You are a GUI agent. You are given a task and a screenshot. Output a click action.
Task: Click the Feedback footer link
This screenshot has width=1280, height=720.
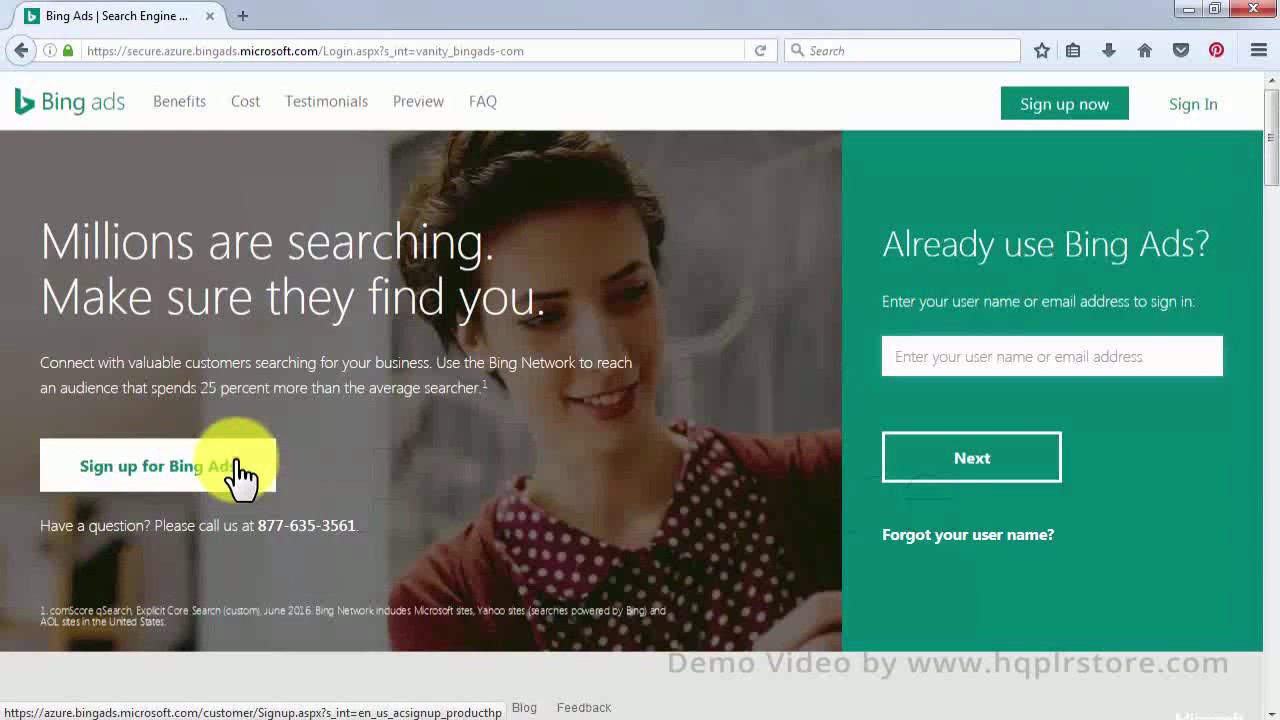[584, 708]
